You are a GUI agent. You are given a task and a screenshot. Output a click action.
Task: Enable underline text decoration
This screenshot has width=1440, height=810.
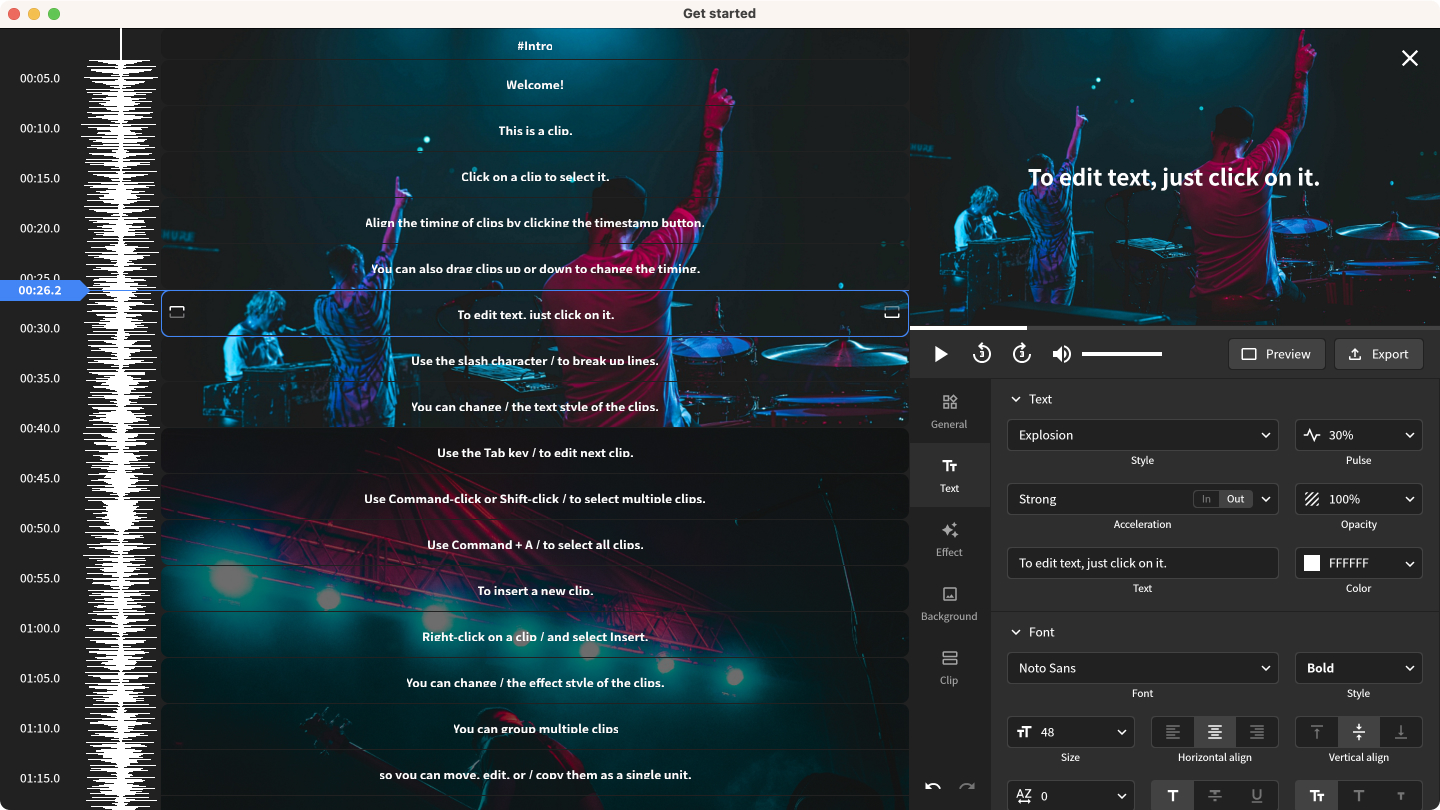(1257, 796)
